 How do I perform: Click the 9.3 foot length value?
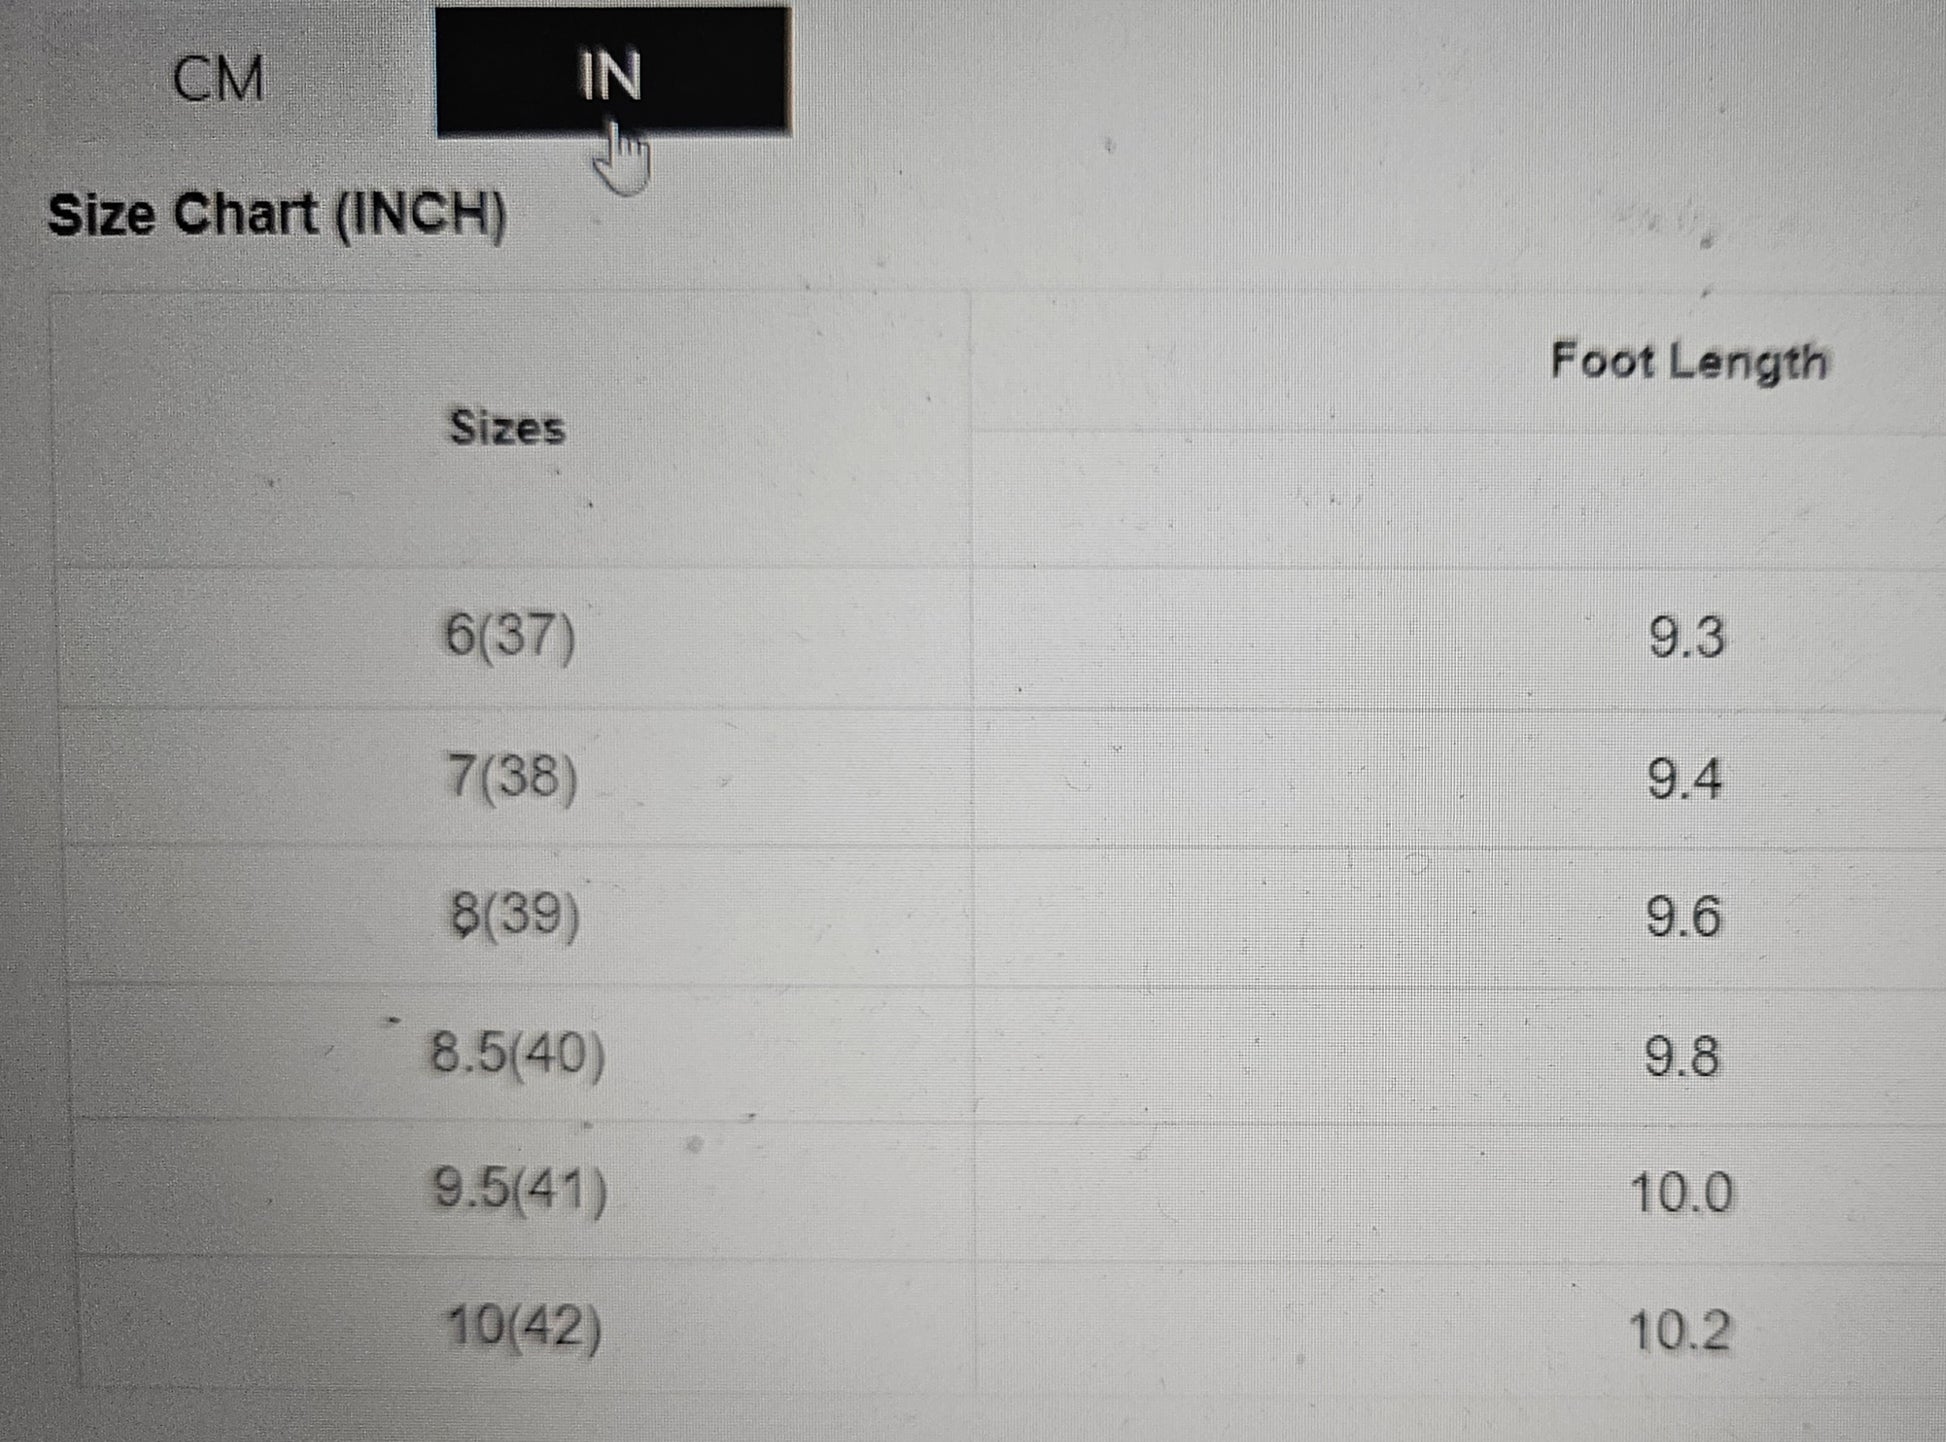1686,637
